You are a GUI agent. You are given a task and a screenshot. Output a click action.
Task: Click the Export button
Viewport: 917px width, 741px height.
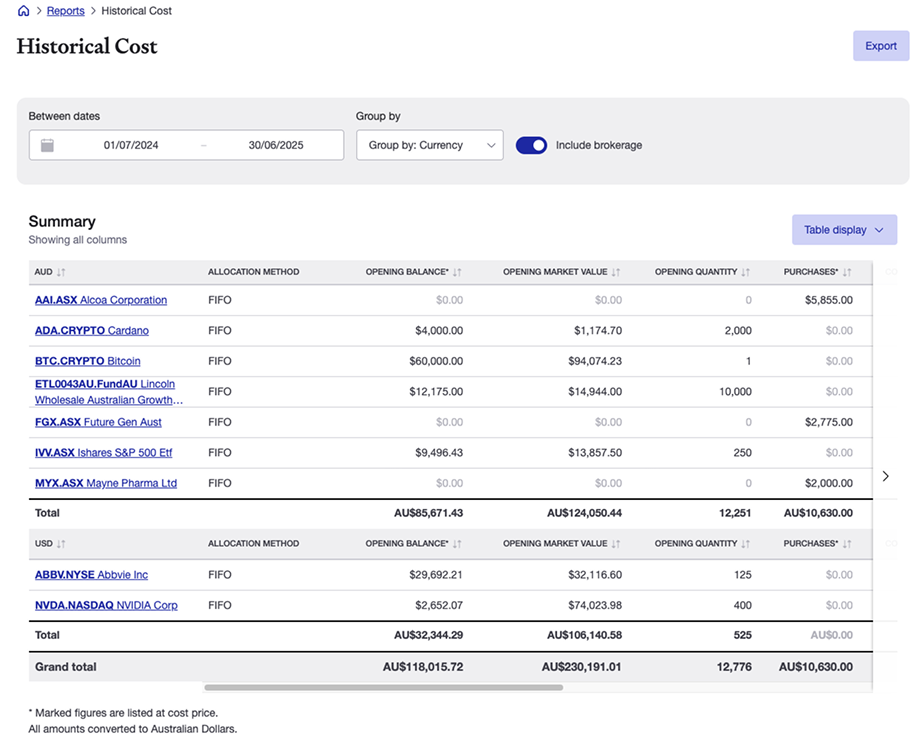(881, 46)
